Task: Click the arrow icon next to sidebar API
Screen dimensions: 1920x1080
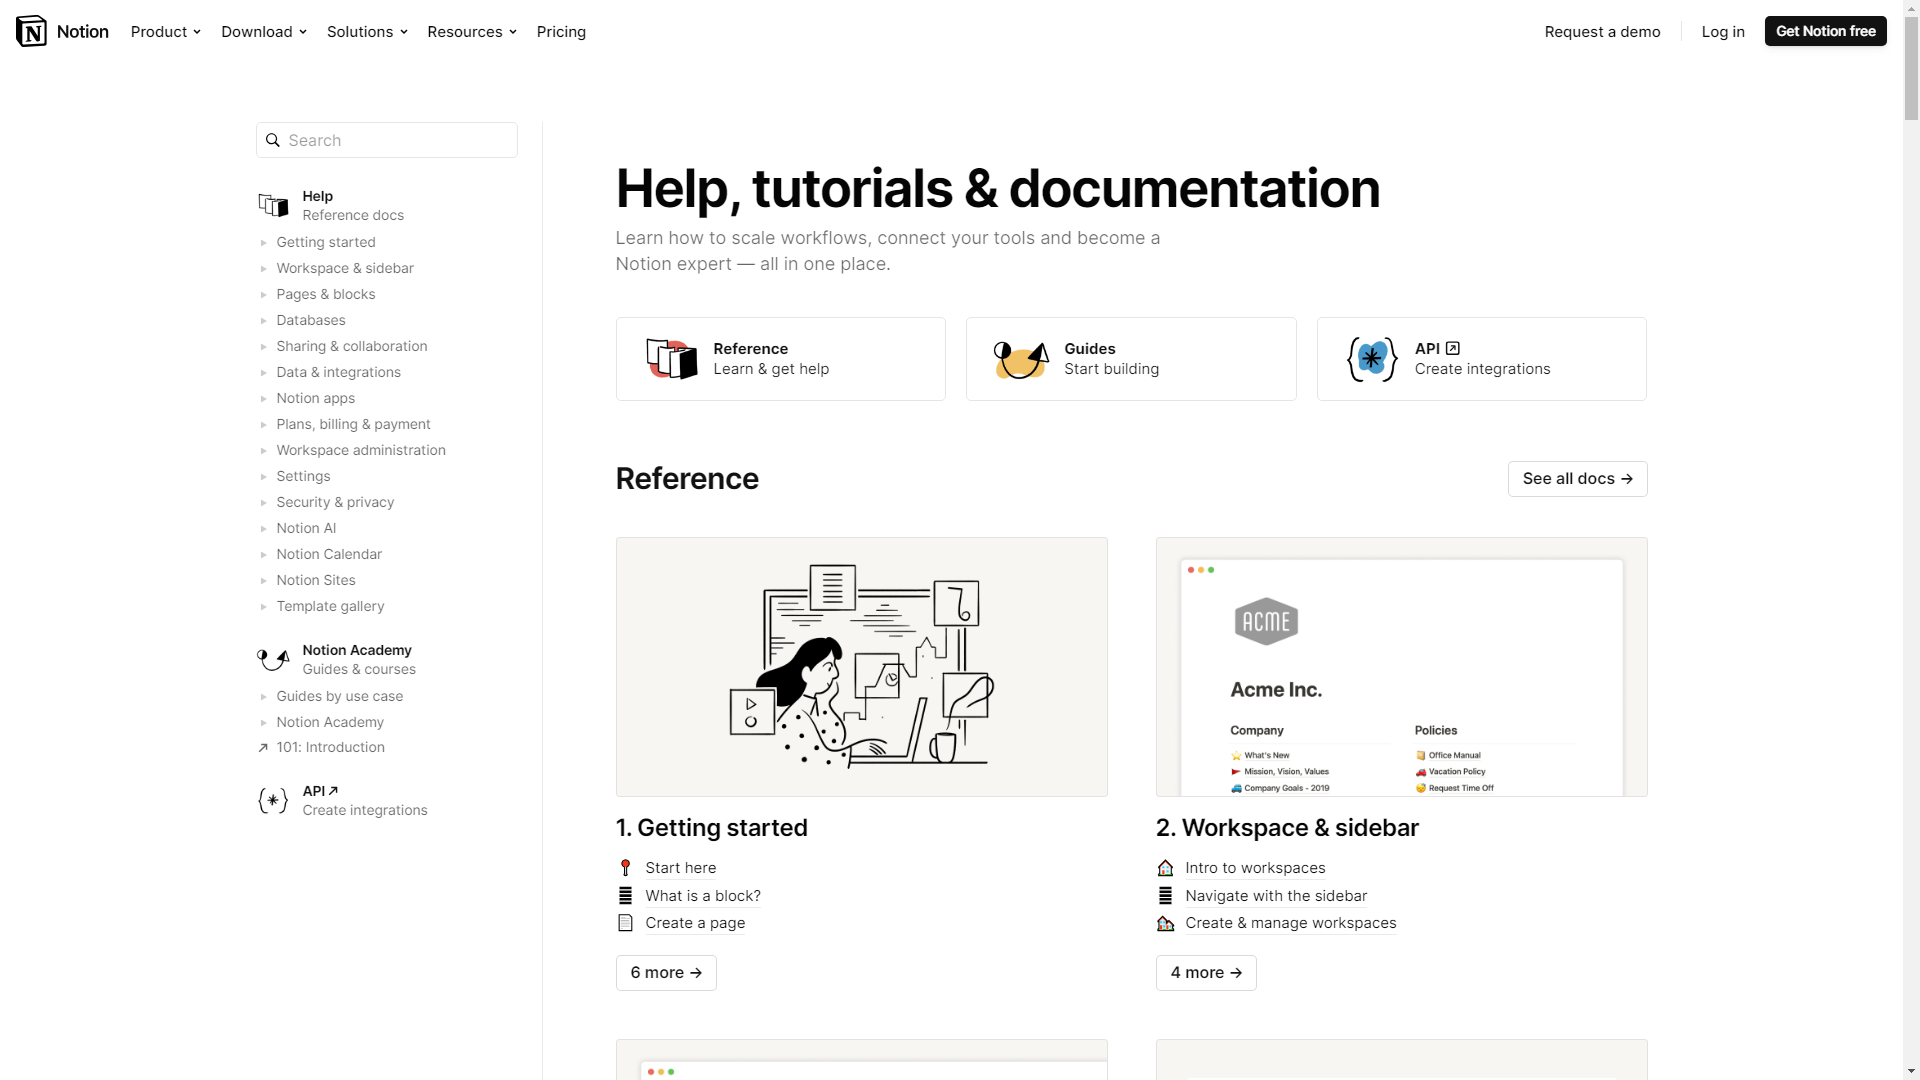Action: 334,791
